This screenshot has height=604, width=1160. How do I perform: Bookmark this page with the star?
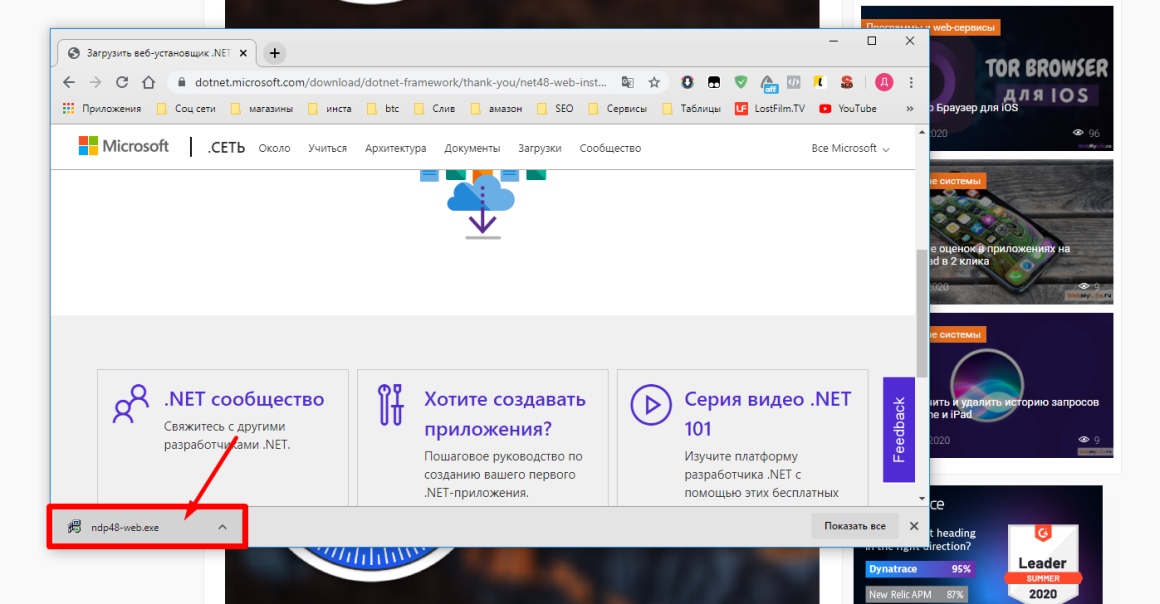[654, 82]
